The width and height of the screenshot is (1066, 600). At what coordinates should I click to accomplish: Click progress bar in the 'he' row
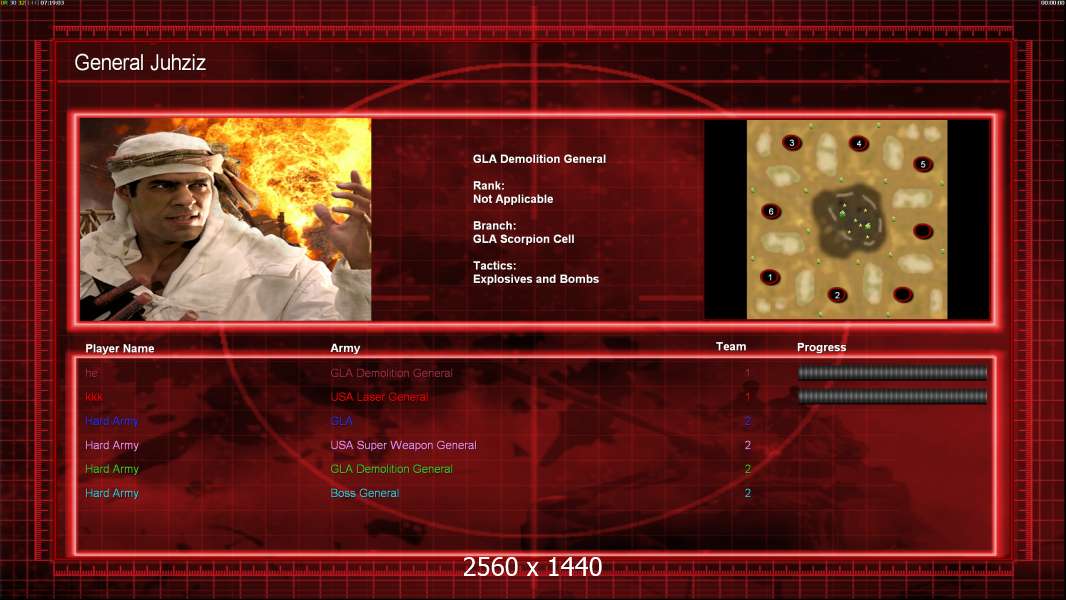tap(892, 372)
